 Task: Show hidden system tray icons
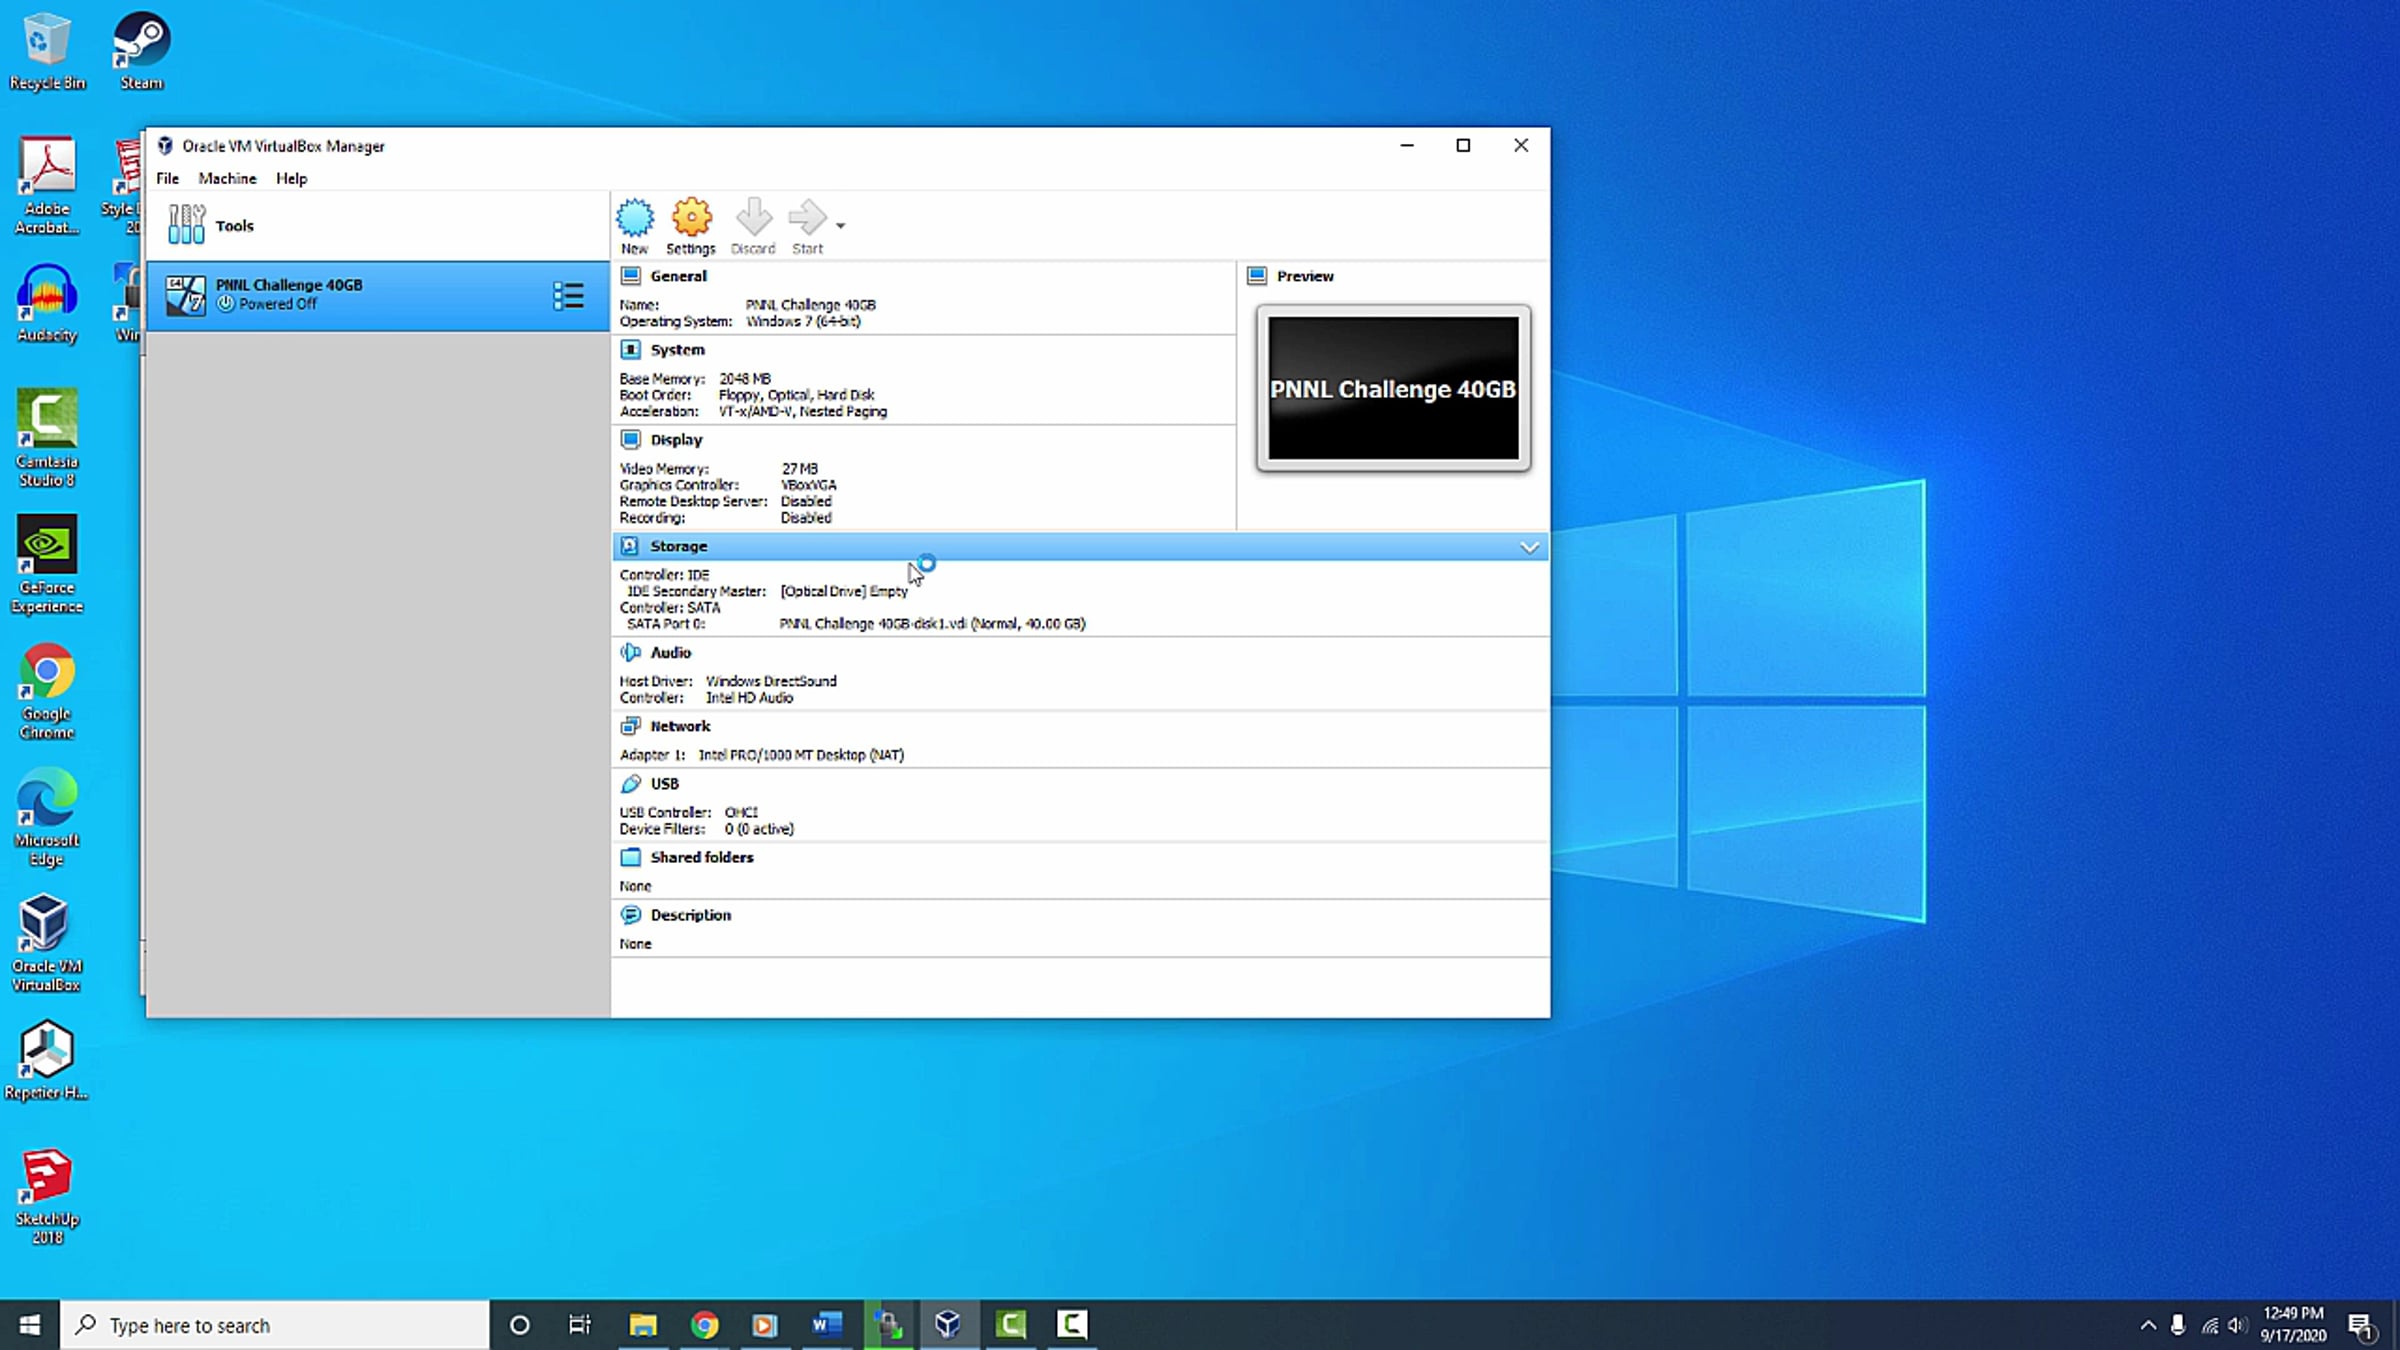tap(2148, 1325)
